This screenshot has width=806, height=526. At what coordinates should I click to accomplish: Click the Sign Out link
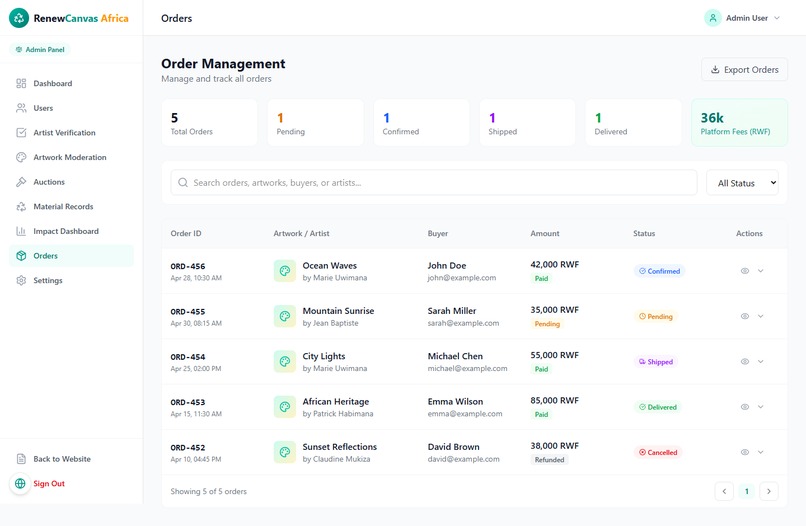(x=49, y=483)
